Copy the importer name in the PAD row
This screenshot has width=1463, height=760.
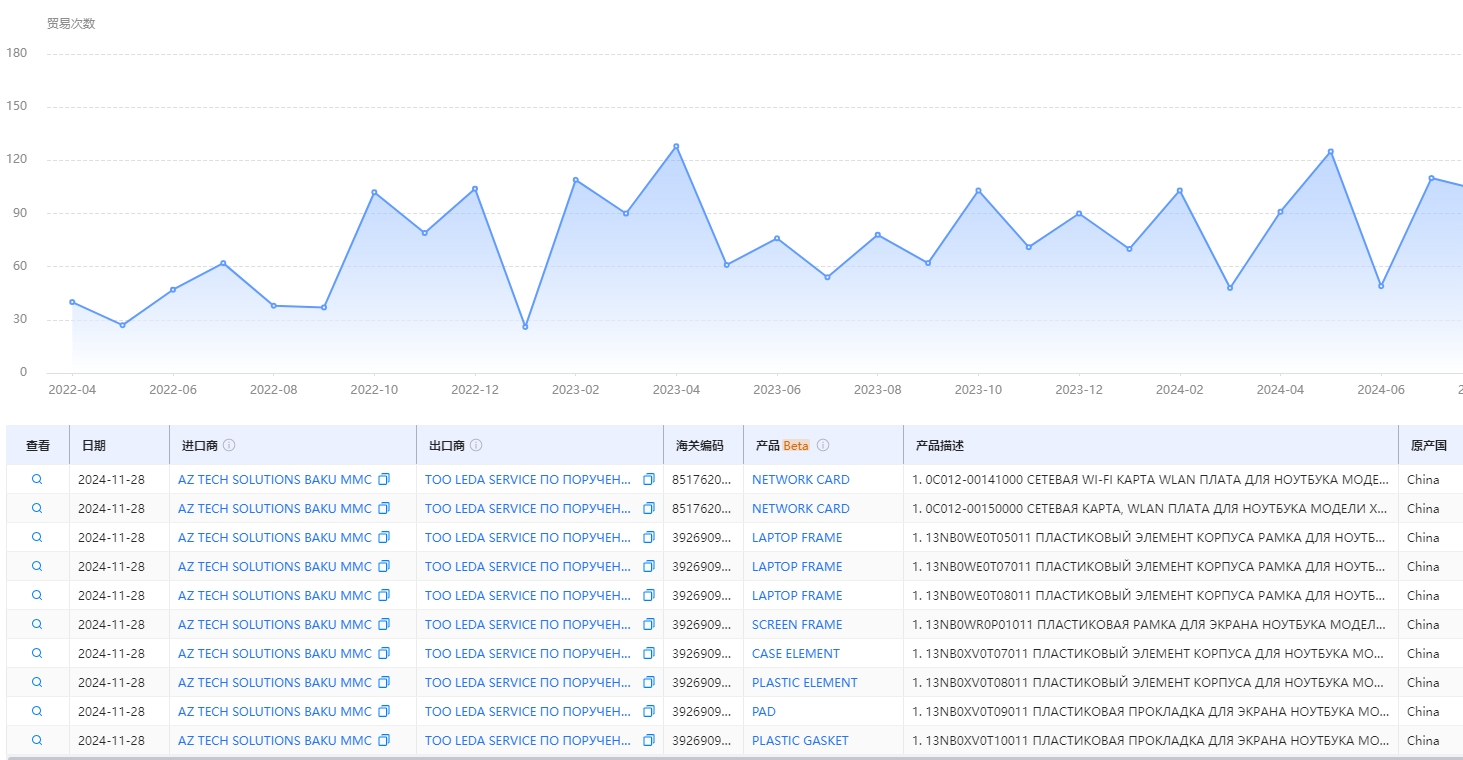[384, 712]
